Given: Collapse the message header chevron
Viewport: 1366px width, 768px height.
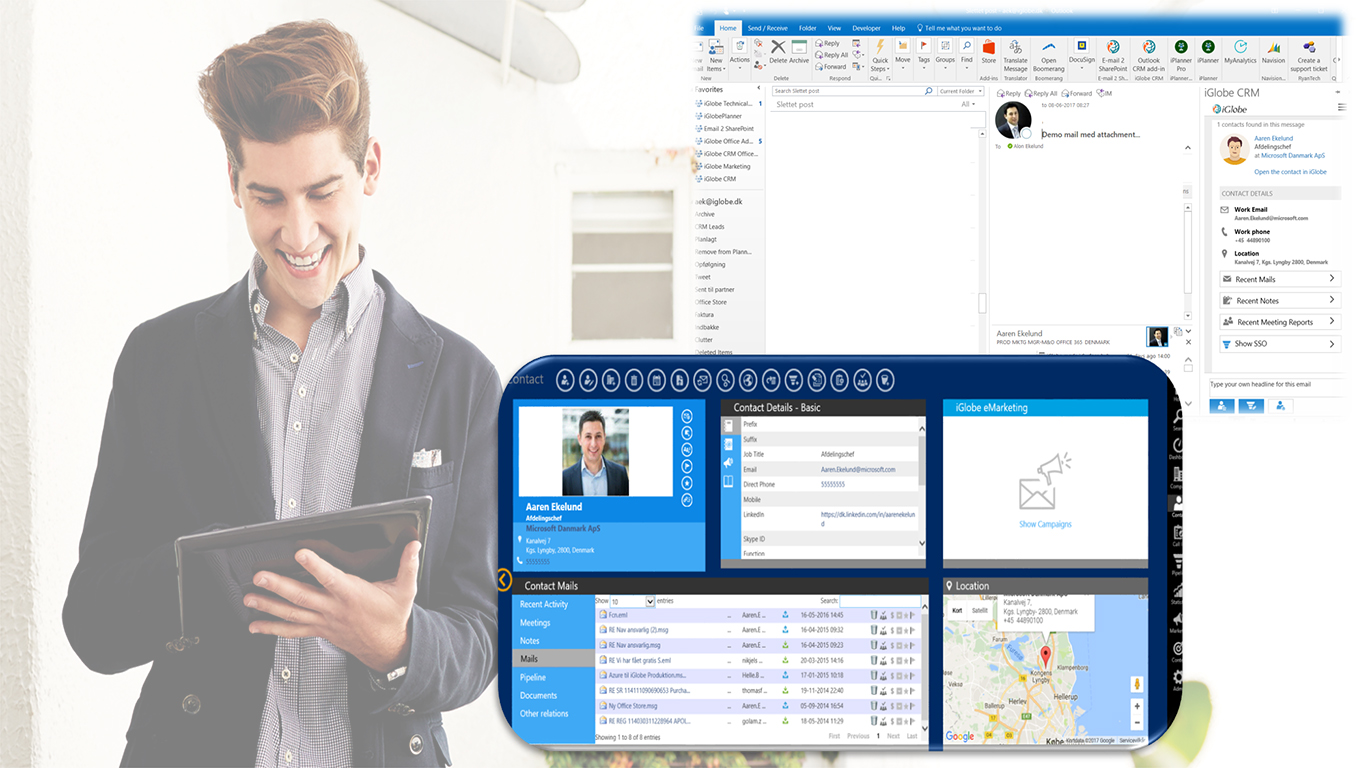Looking at the screenshot, I should coord(1188,148).
